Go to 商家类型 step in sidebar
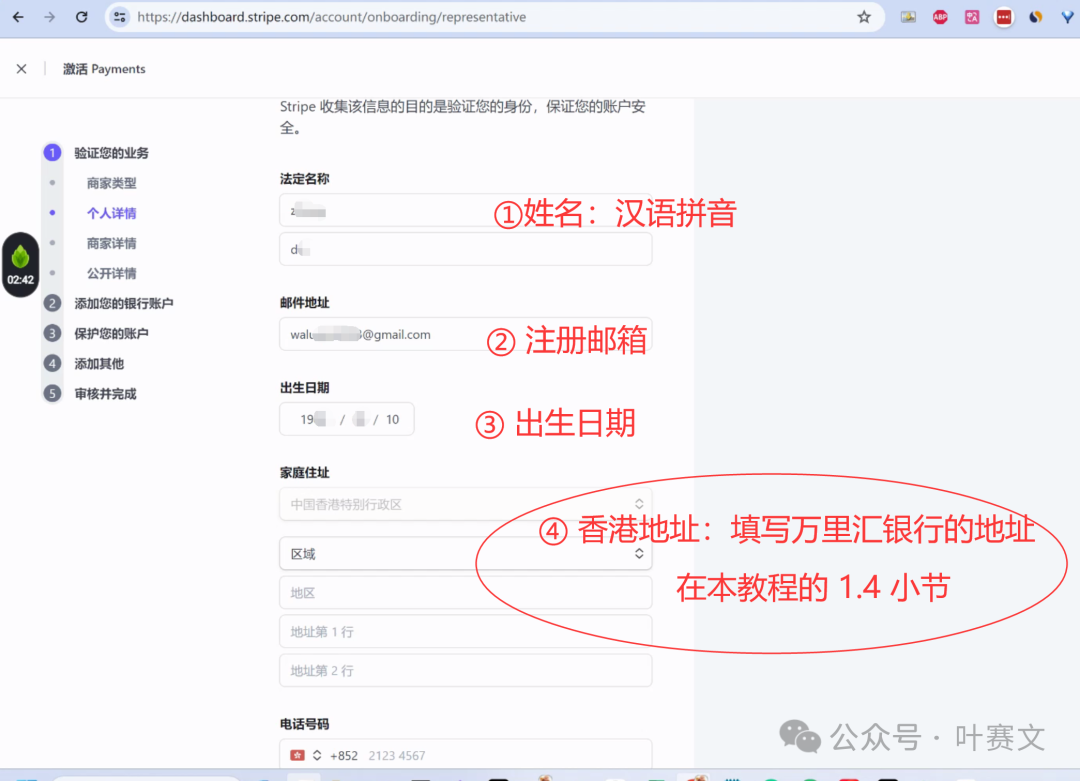This screenshot has height=781, width=1080. (x=111, y=183)
